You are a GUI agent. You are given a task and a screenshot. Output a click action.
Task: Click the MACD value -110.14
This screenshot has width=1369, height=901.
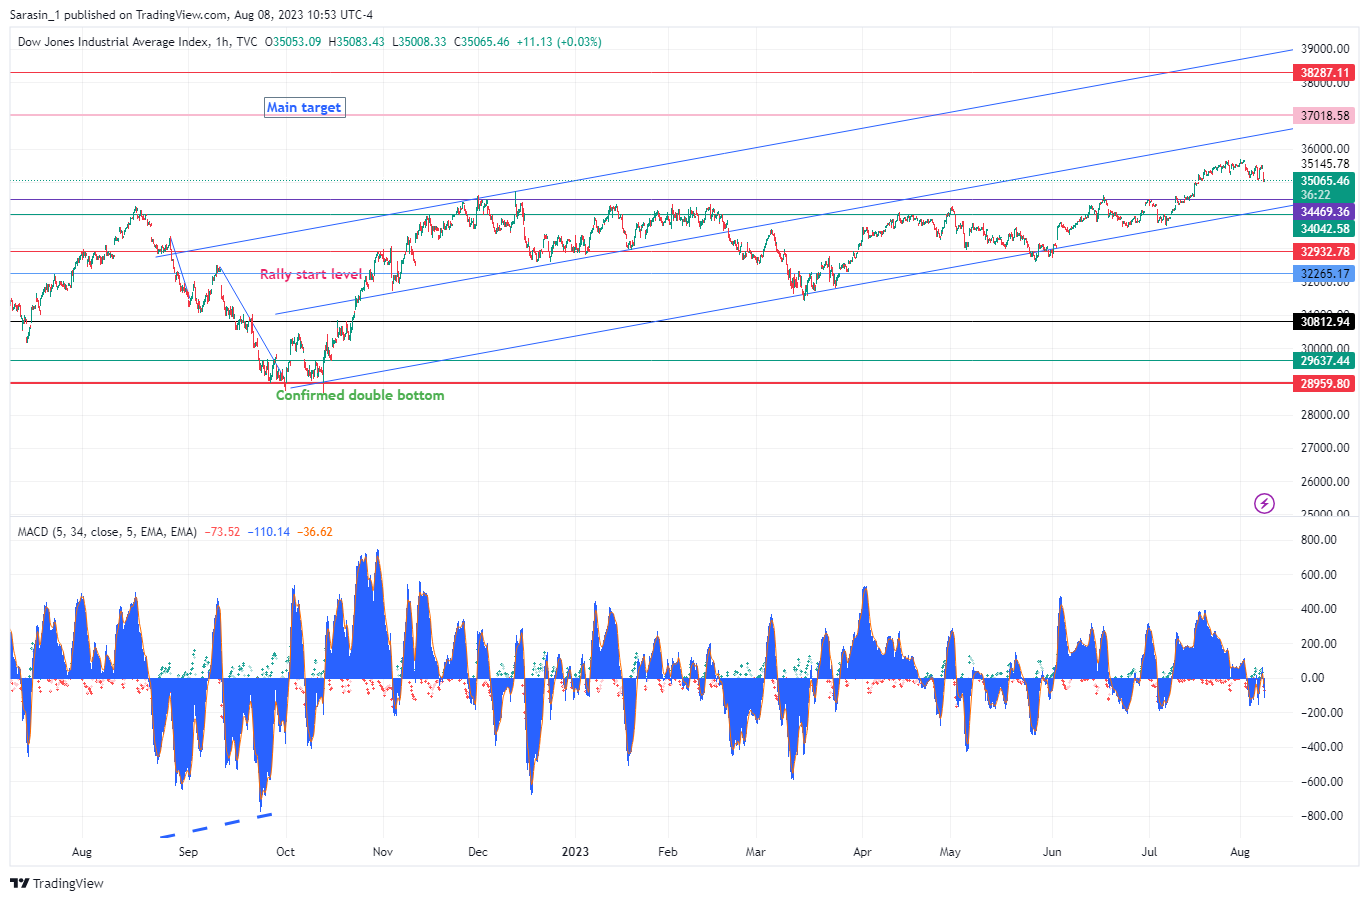click(x=269, y=532)
